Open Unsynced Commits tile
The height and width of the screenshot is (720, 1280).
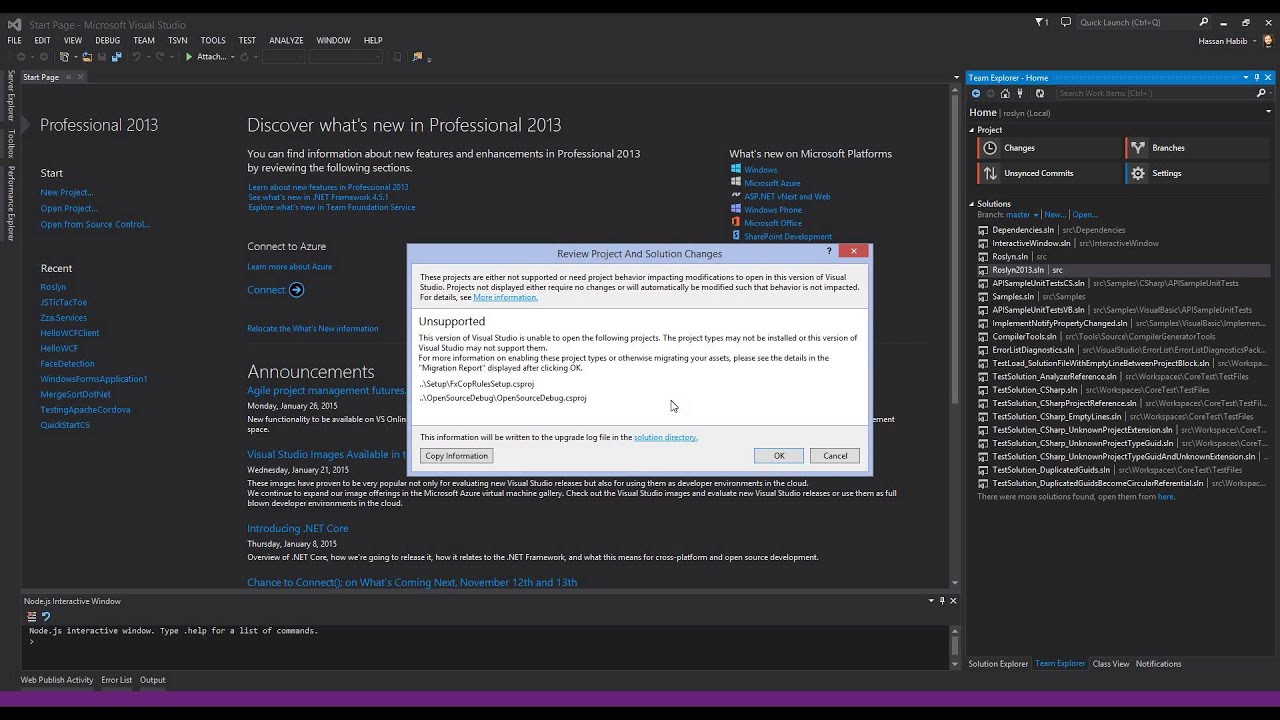click(1049, 173)
